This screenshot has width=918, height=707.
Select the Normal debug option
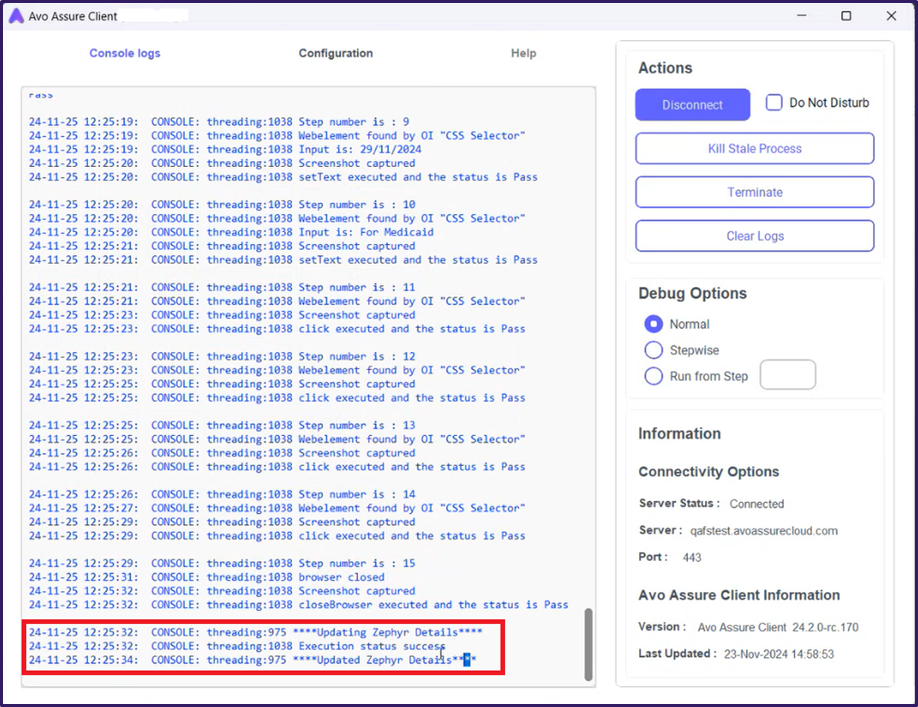click(x=654, y=324)
